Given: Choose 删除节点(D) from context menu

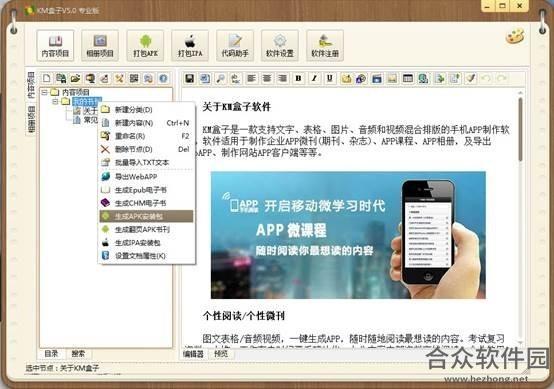Looking at the screenshot, I should click(146, 149).
